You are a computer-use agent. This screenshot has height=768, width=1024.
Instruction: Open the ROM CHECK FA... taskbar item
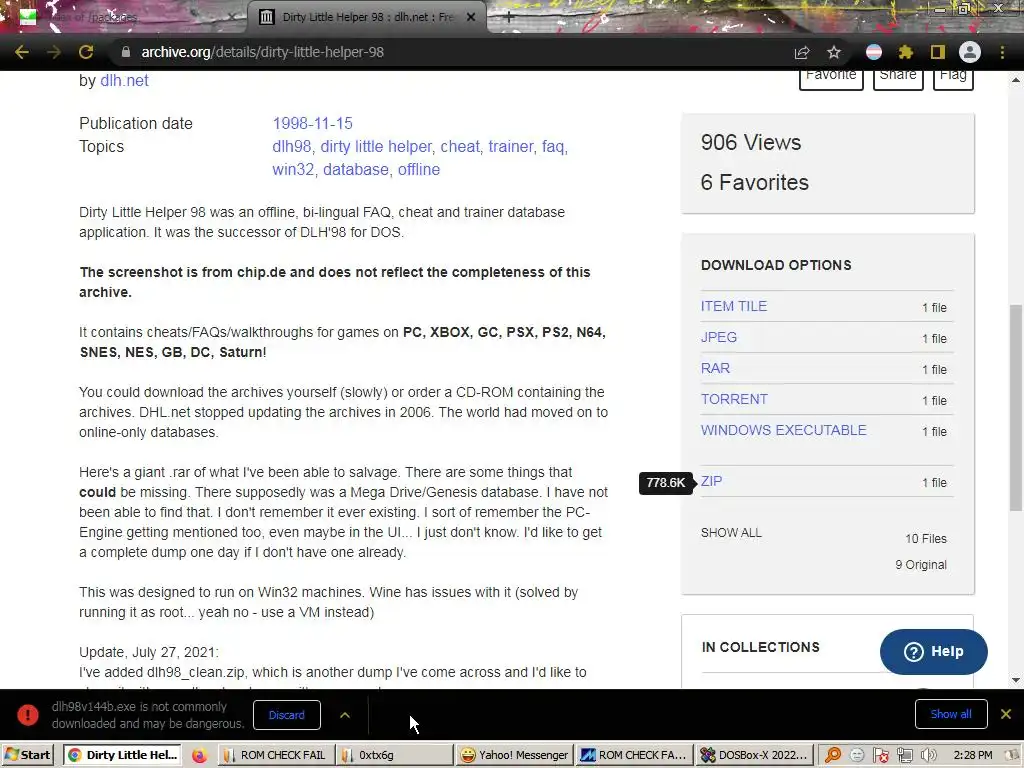pos(634,755)
